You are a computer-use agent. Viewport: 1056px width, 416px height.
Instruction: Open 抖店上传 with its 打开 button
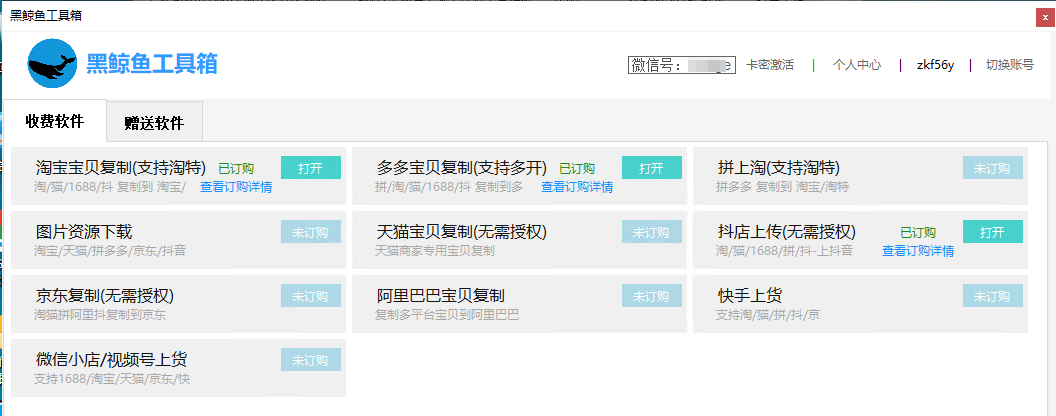point(993,232)
